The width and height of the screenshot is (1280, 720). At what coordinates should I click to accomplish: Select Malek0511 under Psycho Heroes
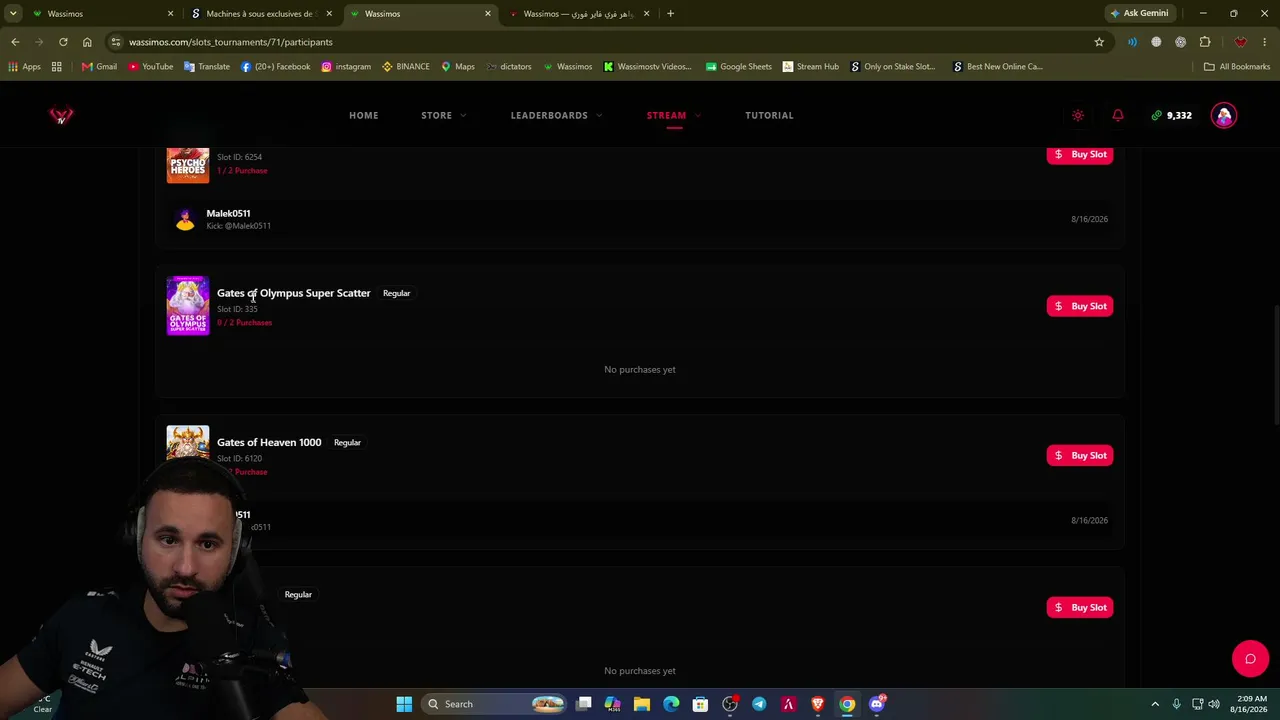(228, 213)
